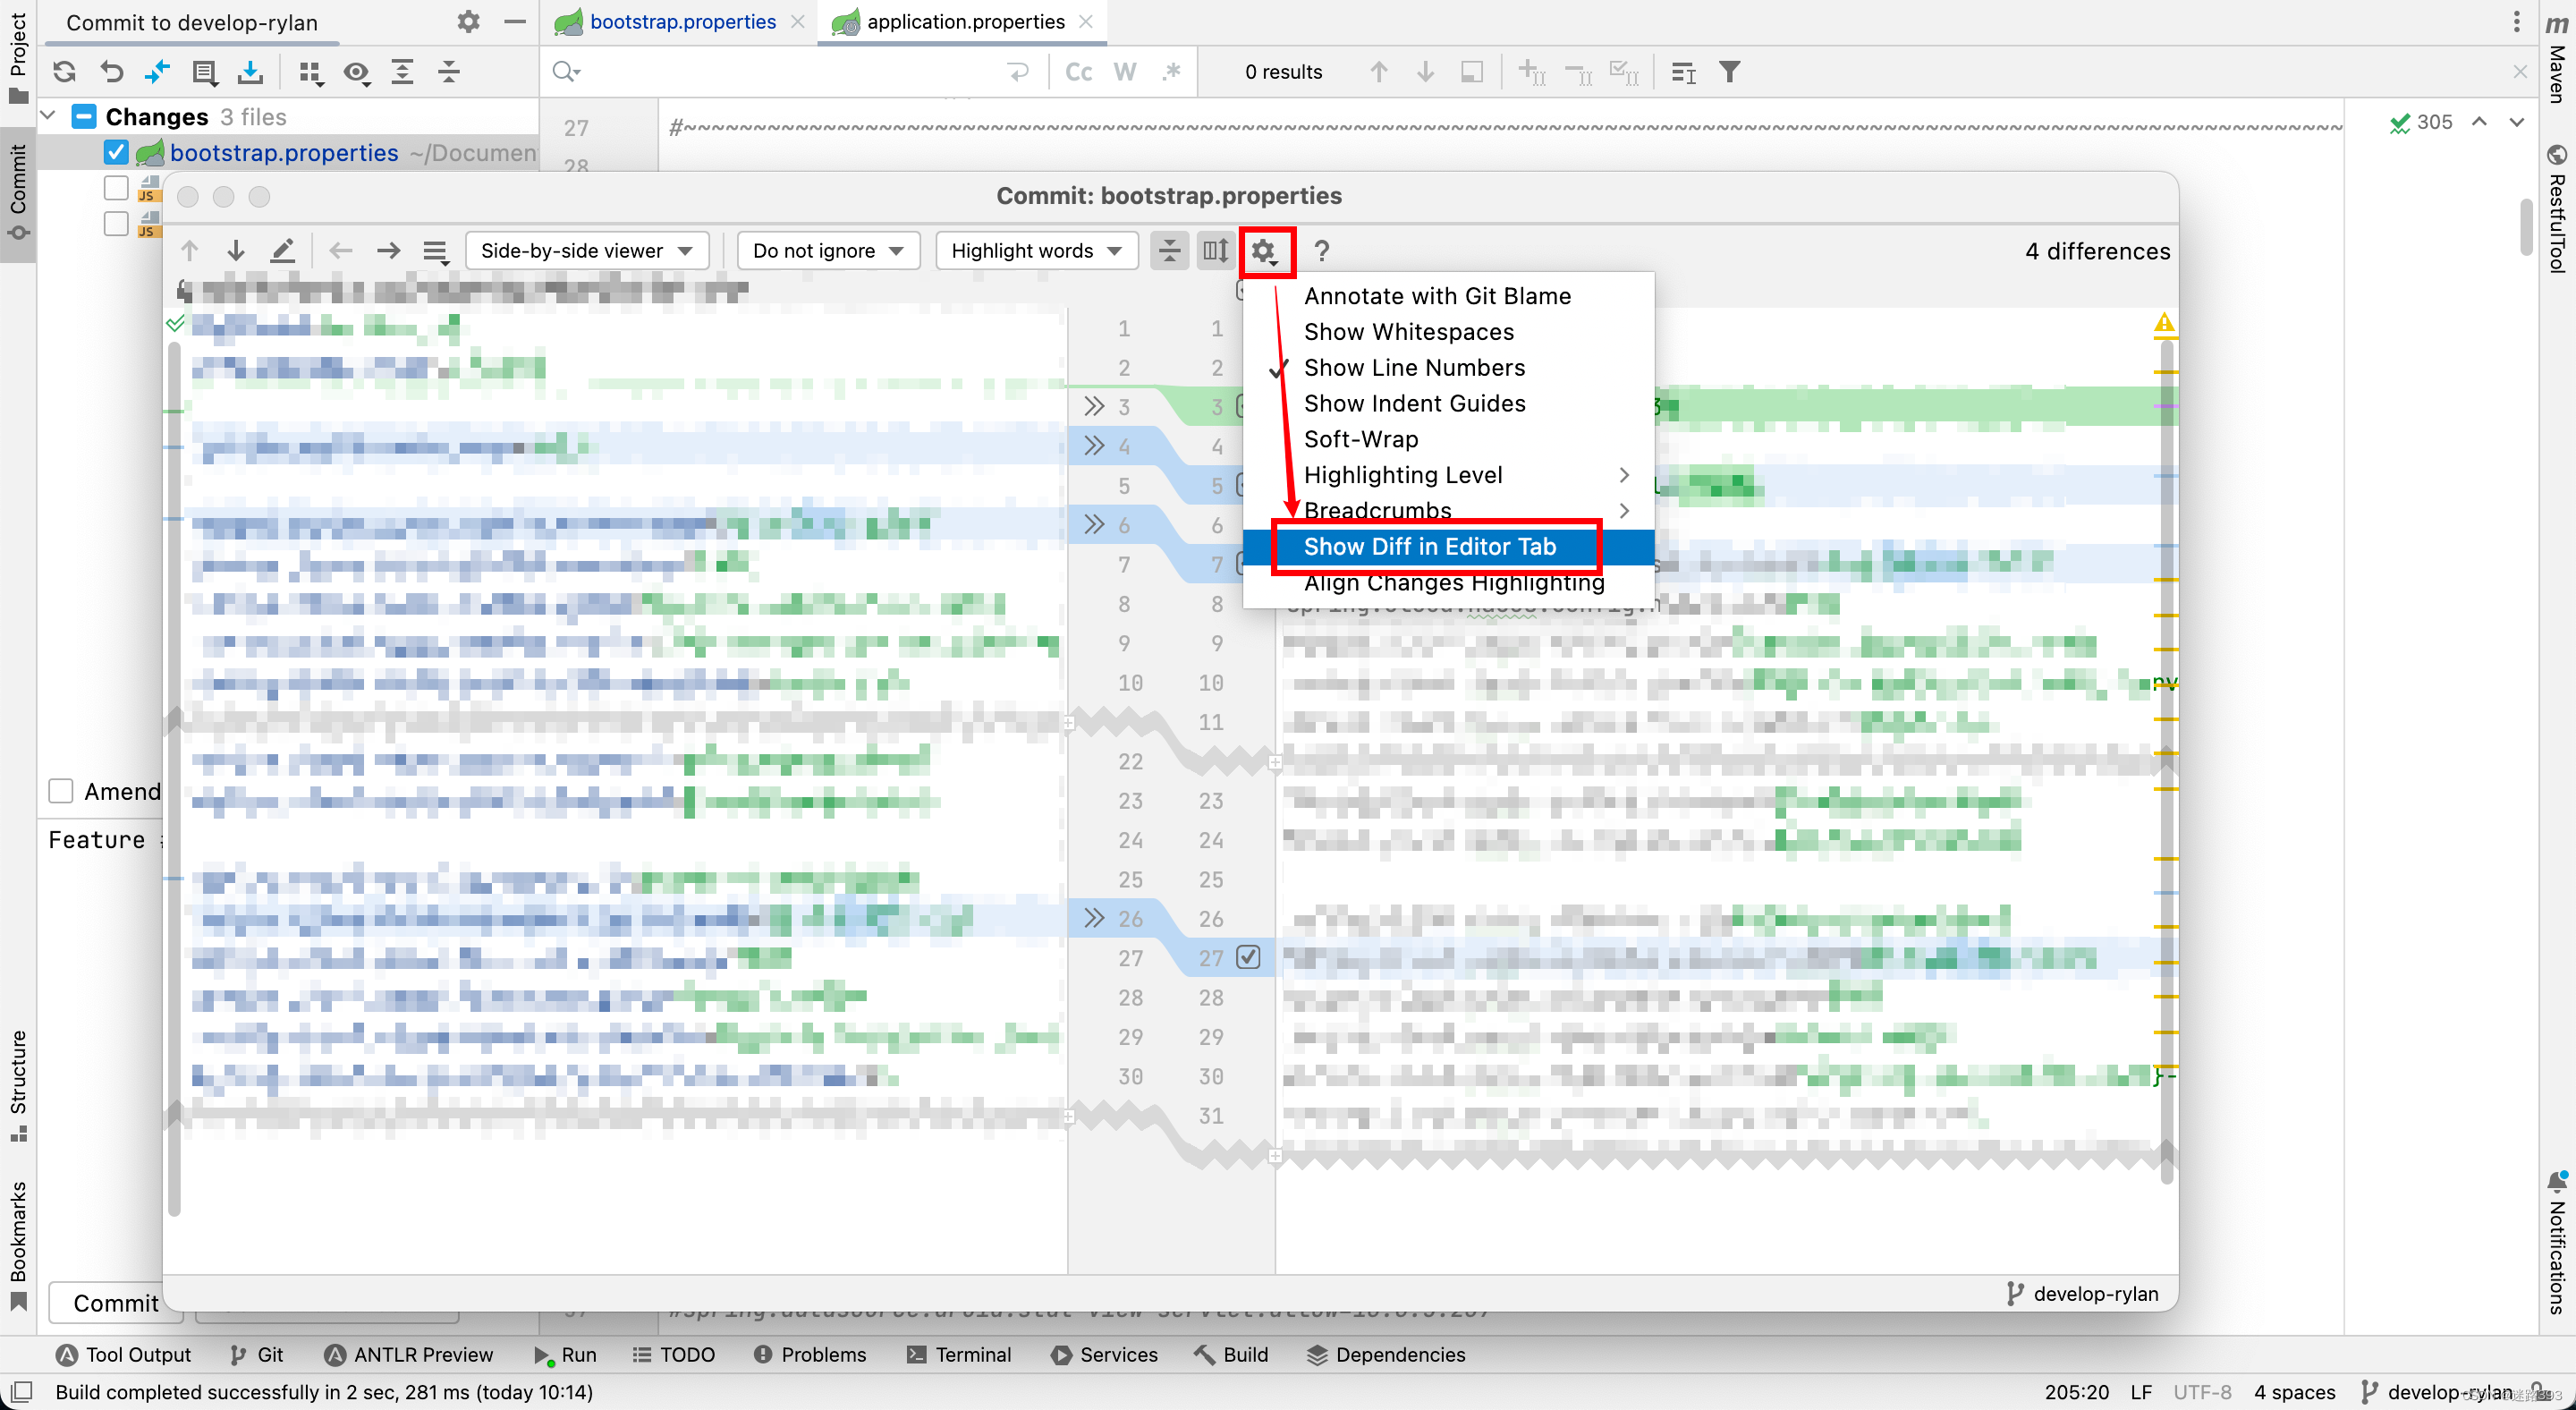Select Show Diff in Editor Tab

pyautogui.click(x=1430, y=546)
